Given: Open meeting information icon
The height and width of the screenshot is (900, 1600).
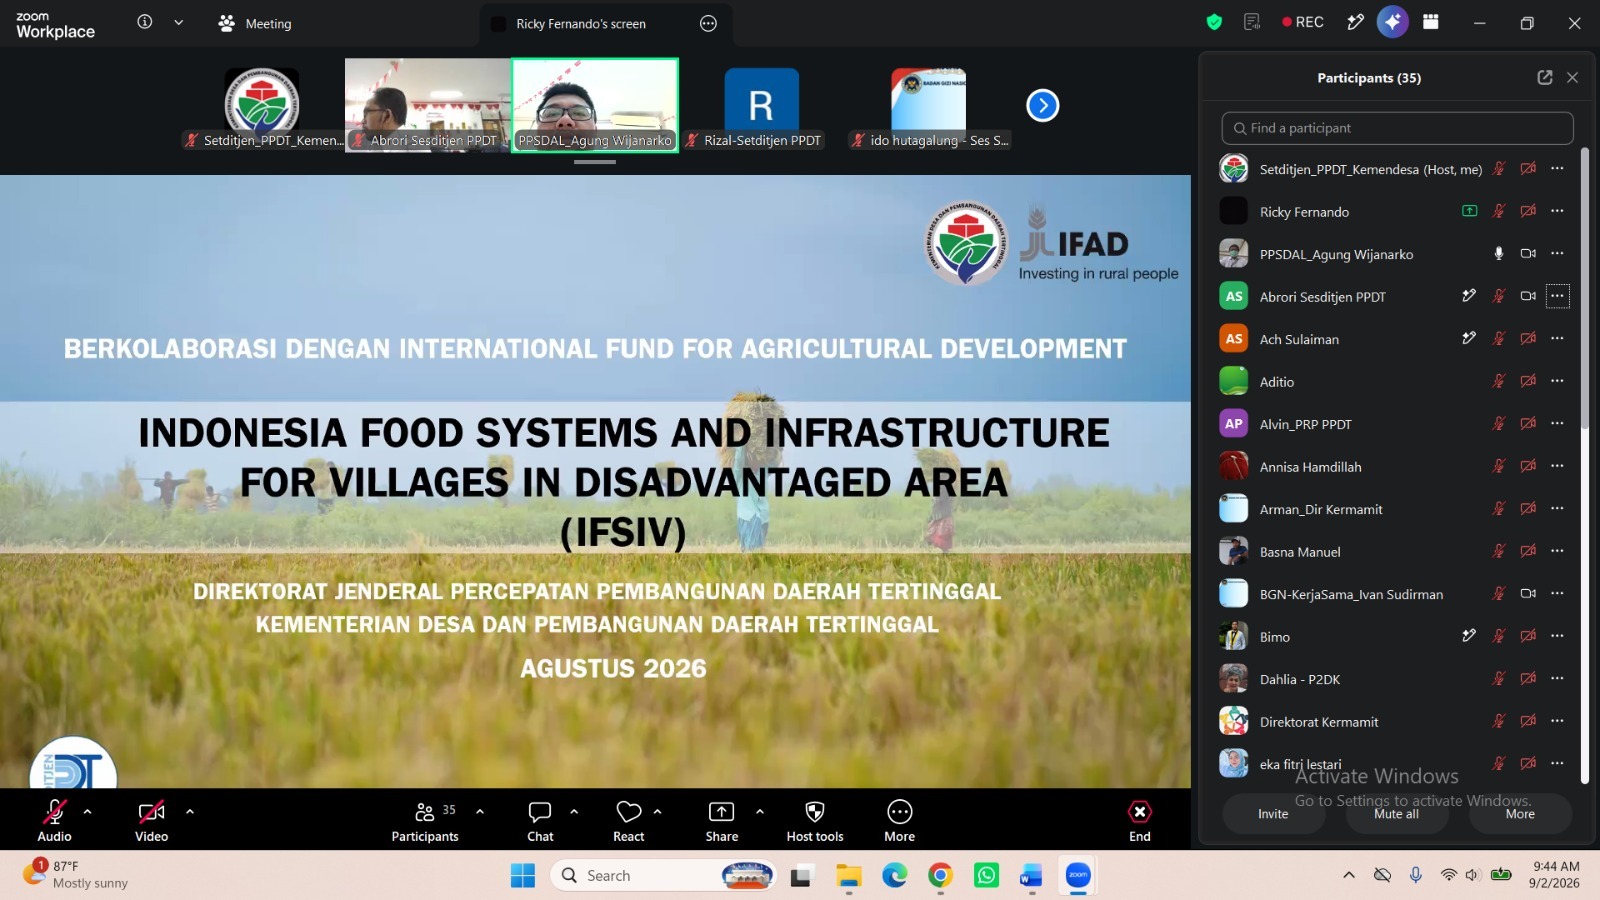Looking at the screenshot, I should point(145,22).
